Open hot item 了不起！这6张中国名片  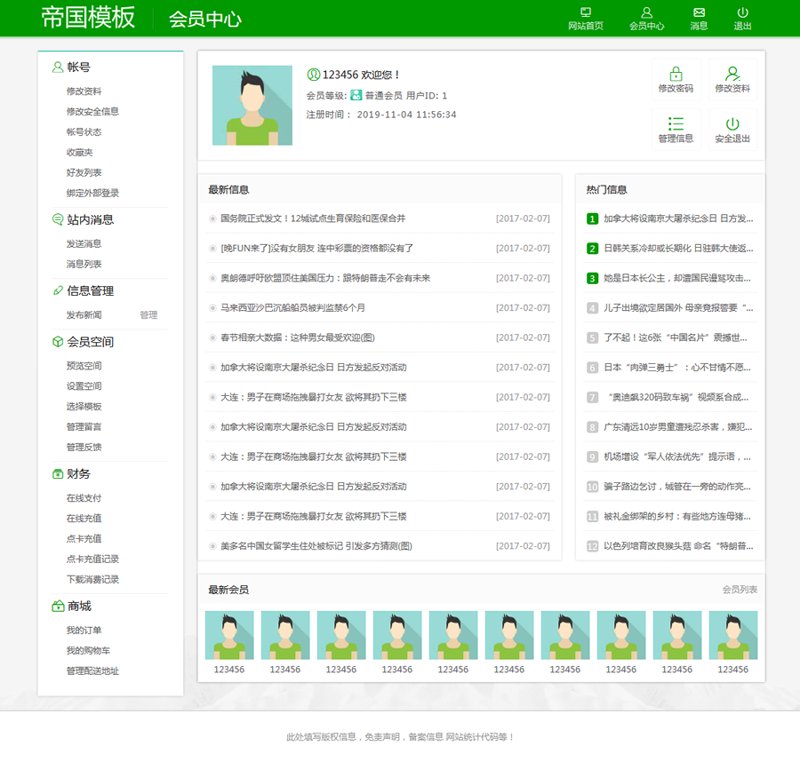pyautogui.click(x=676, y=338)
